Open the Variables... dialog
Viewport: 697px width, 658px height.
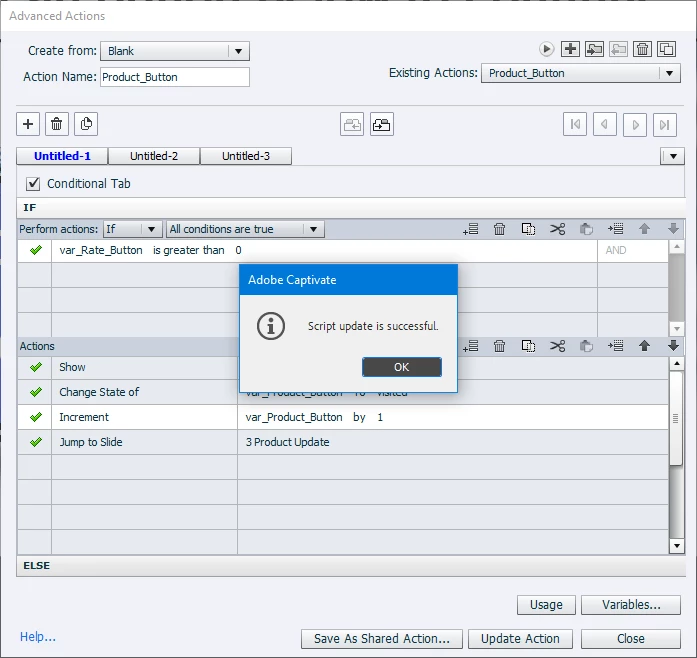coord(631,605)
